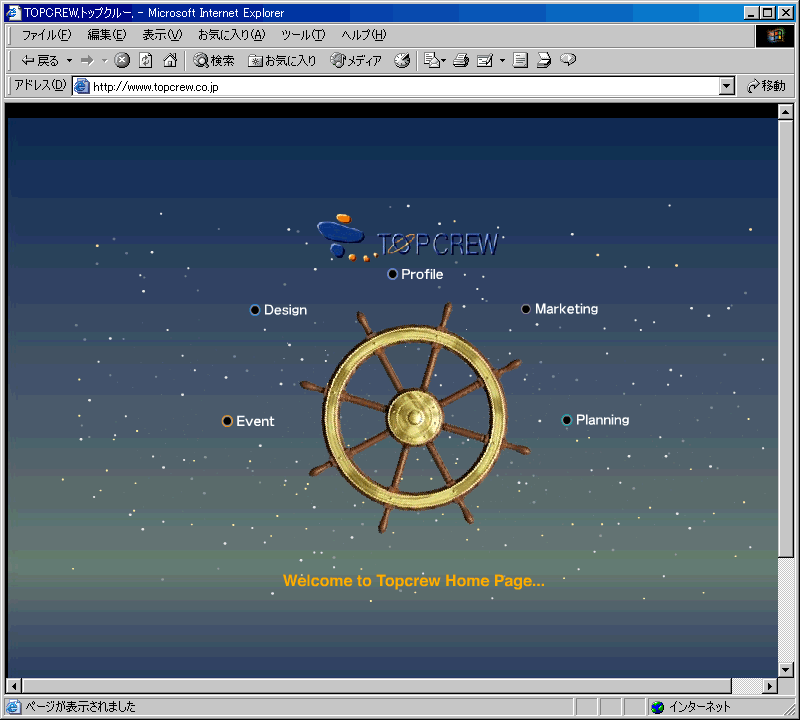Open the Event link
The width and height of the screenshot is (800, 720).
click(x=255, y=421)
